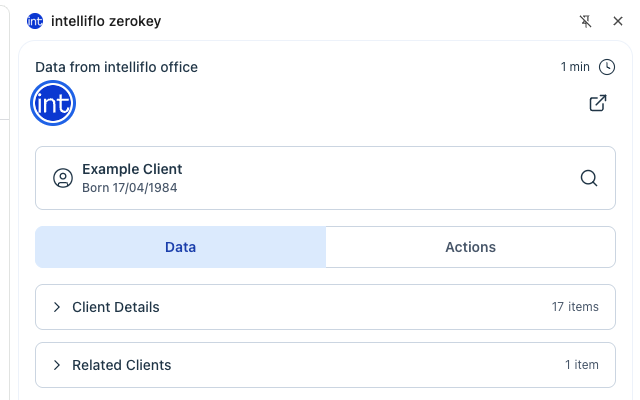Switch to the Actions tab
640x400 pixels.
470,247
